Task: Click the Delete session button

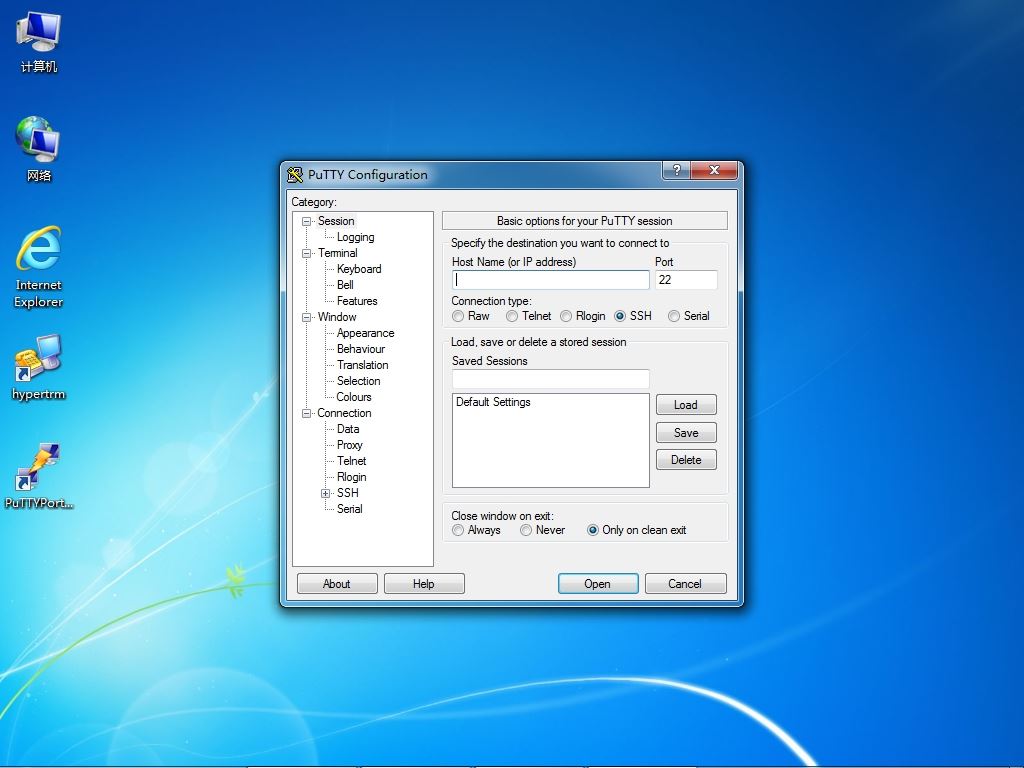Action: tap(686, 460)
